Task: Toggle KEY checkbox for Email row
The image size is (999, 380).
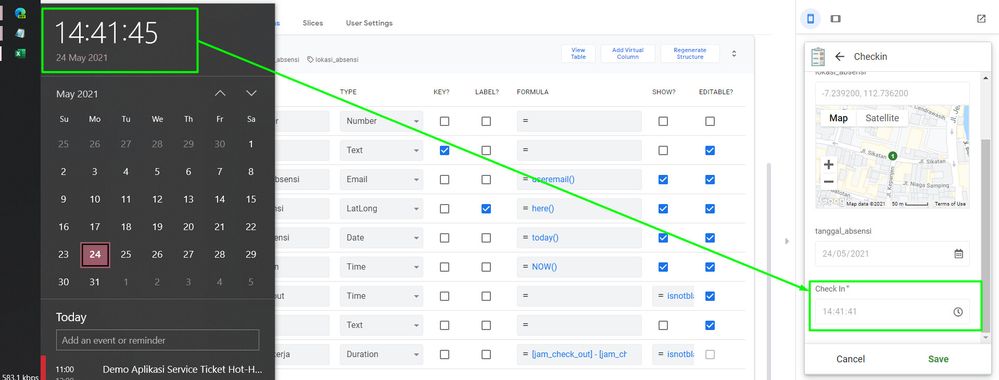Action: click(x=444, y=179)
